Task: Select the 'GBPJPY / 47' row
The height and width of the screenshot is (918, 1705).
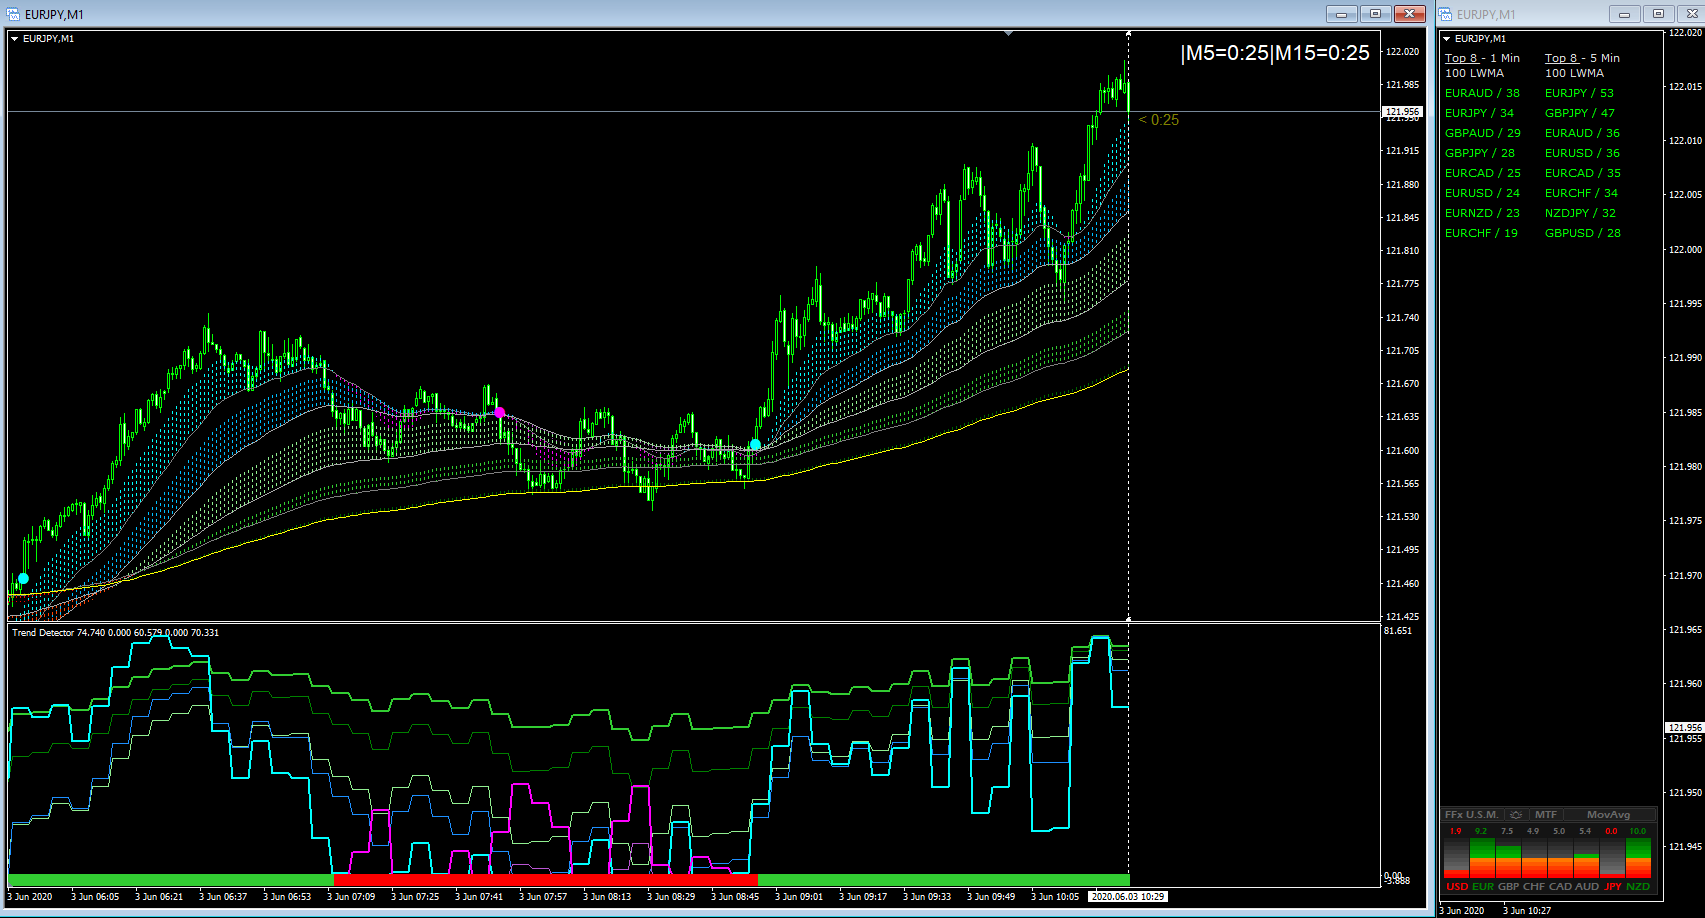Action: pos(1580,113)
